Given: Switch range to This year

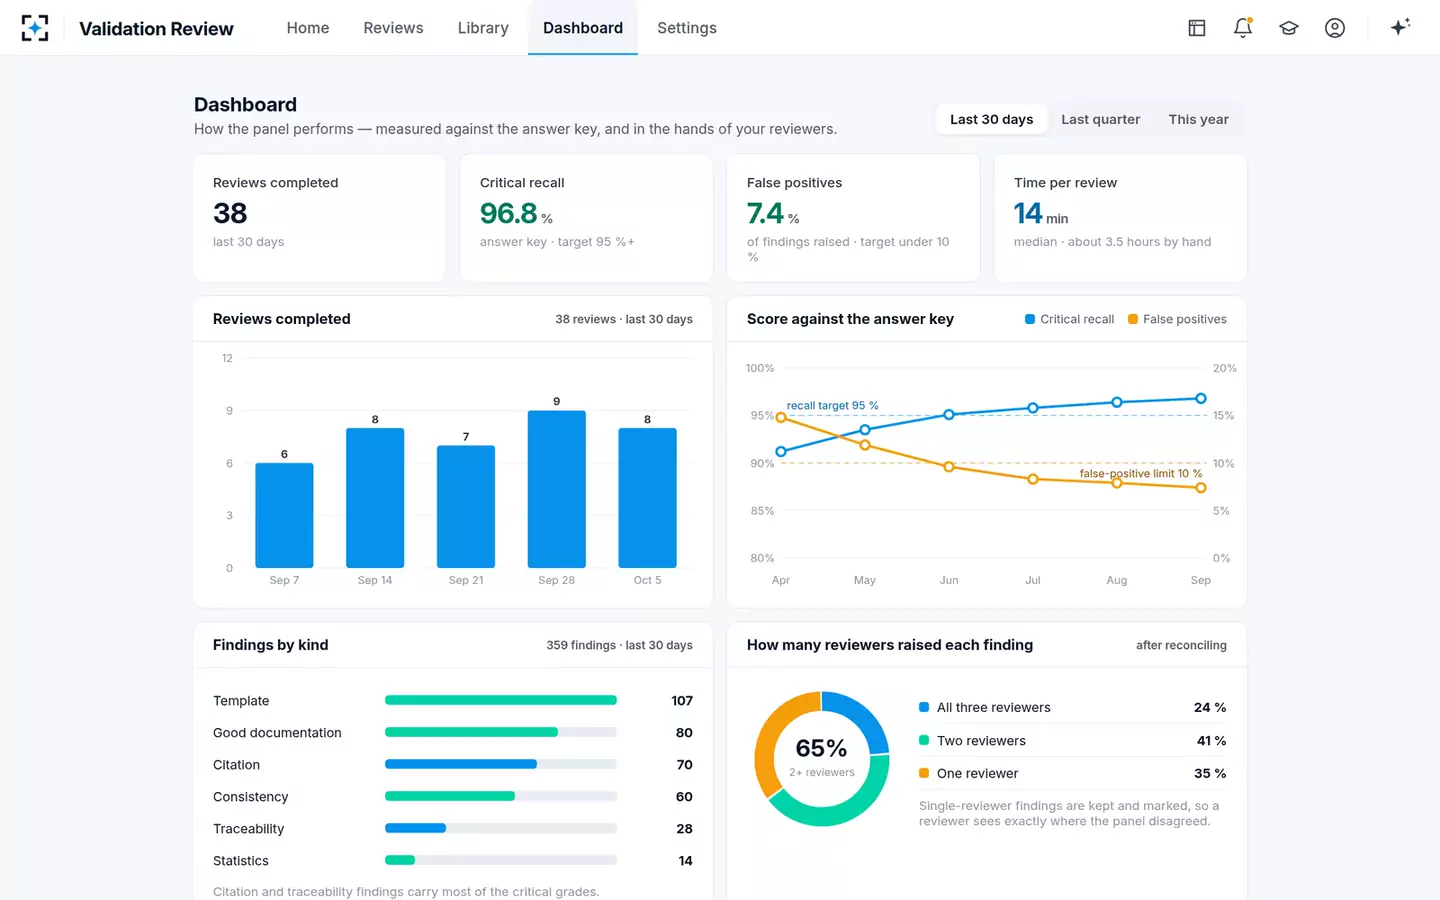Looking at the screenshot, I should [1198, 119].
